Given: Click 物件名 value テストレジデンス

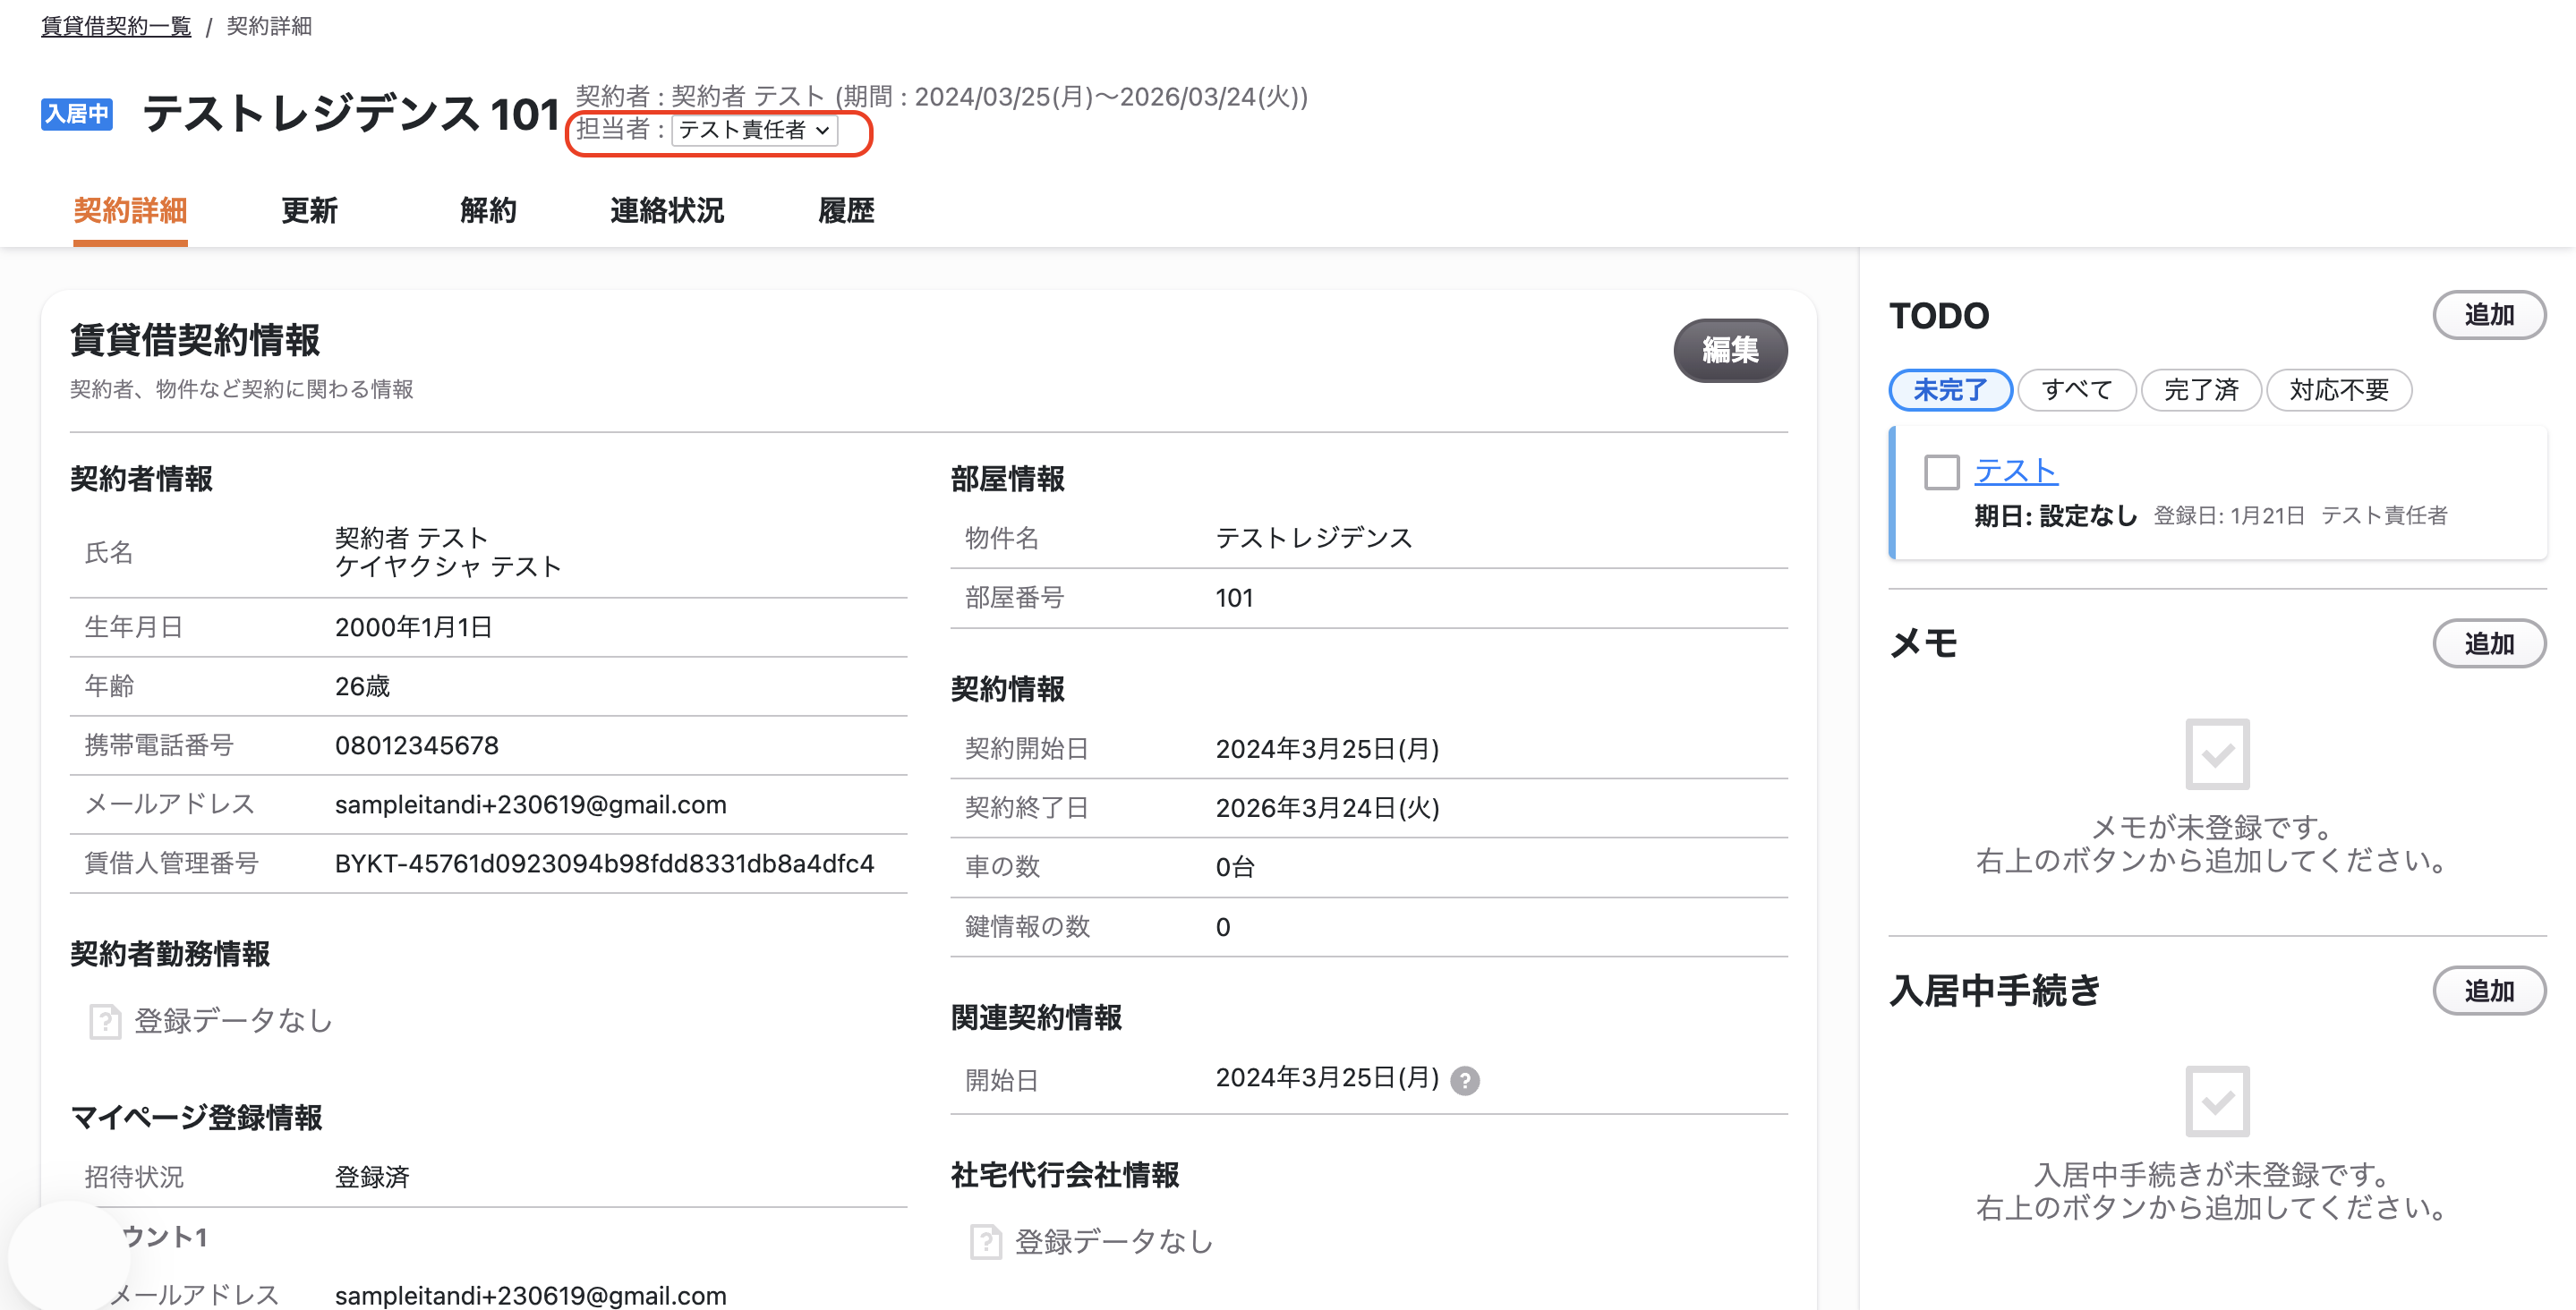Looking at the screenshot, I should pos(1314,538).
